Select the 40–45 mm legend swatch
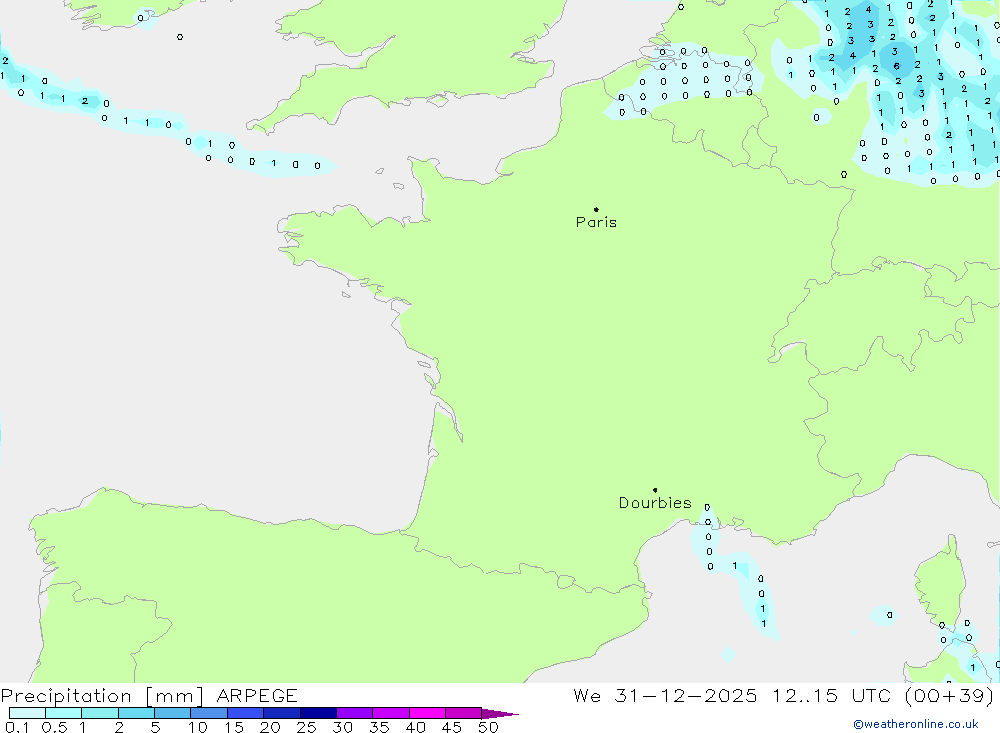 point(427,713)
